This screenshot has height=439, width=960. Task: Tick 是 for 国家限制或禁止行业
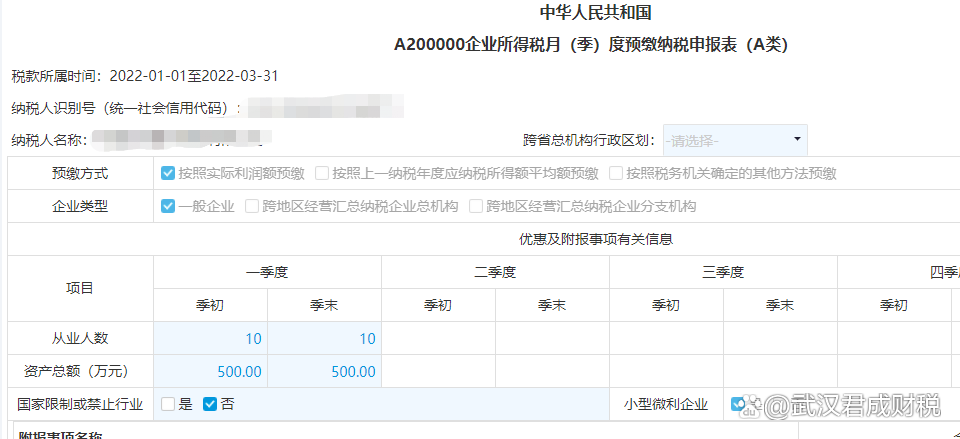(168, 404)
